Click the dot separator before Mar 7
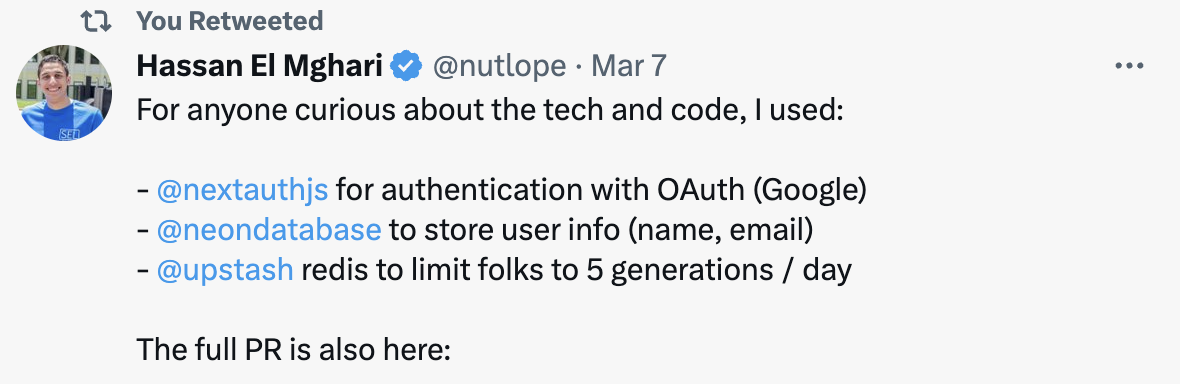 579,68
